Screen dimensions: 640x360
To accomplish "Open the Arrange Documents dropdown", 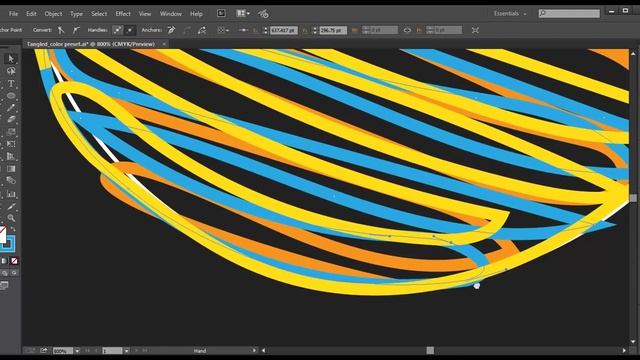I will [243, 13].
